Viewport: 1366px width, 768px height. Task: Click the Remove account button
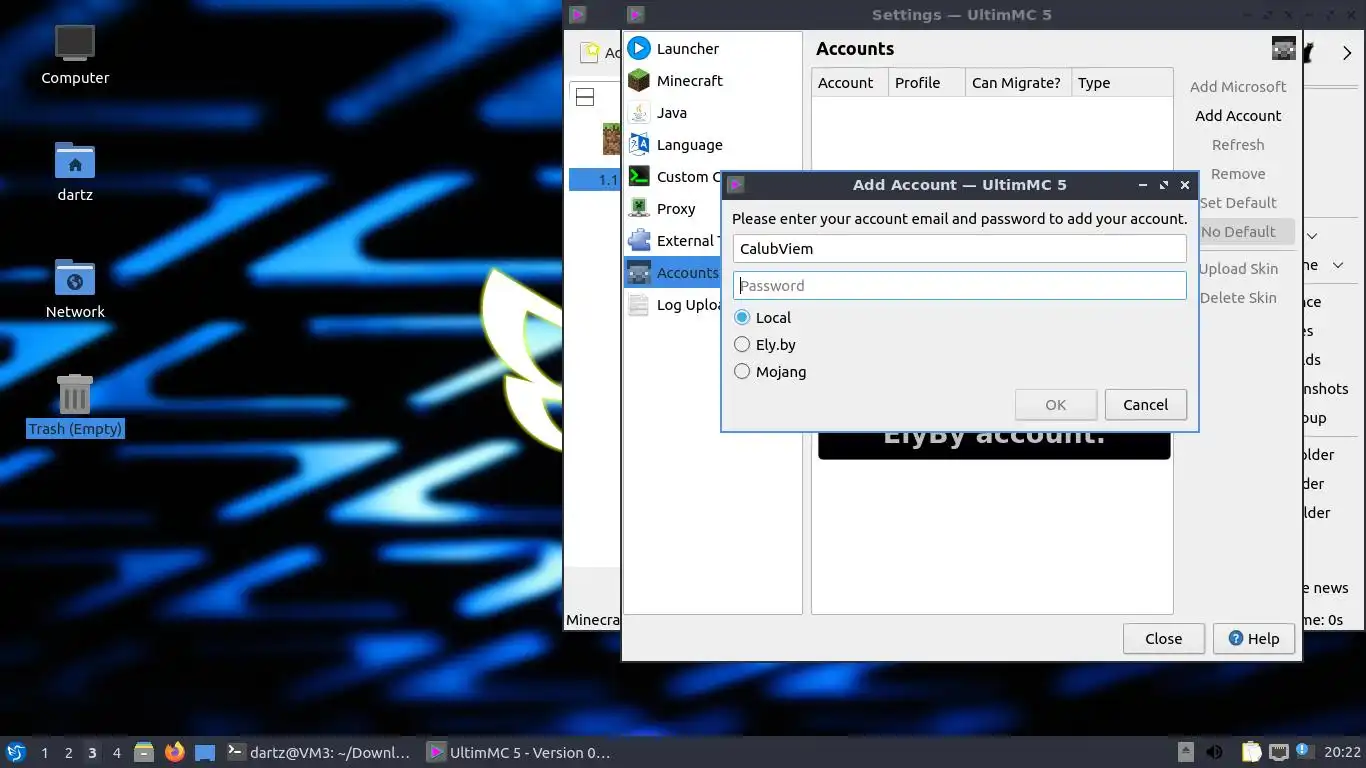point(1238,174)
